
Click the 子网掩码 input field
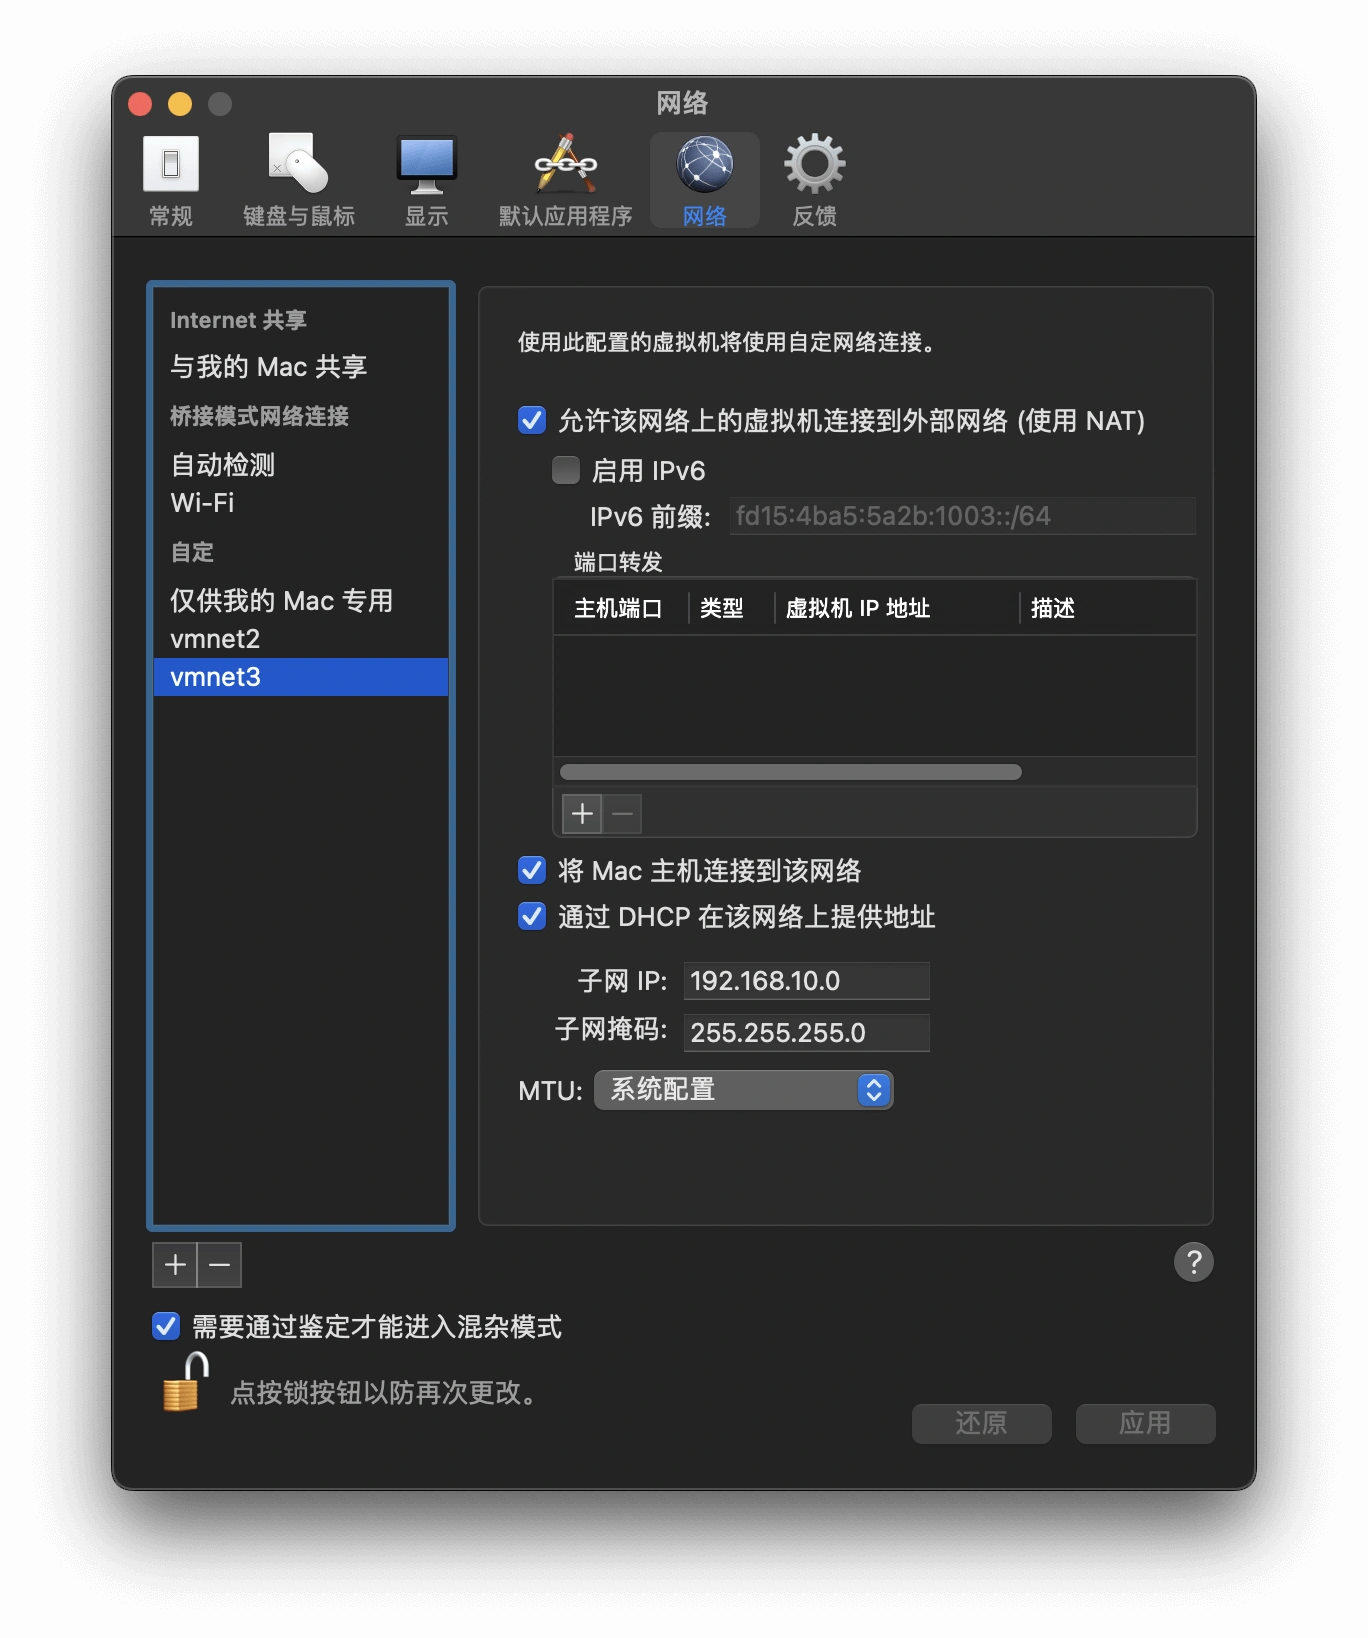coord(806,1033)
